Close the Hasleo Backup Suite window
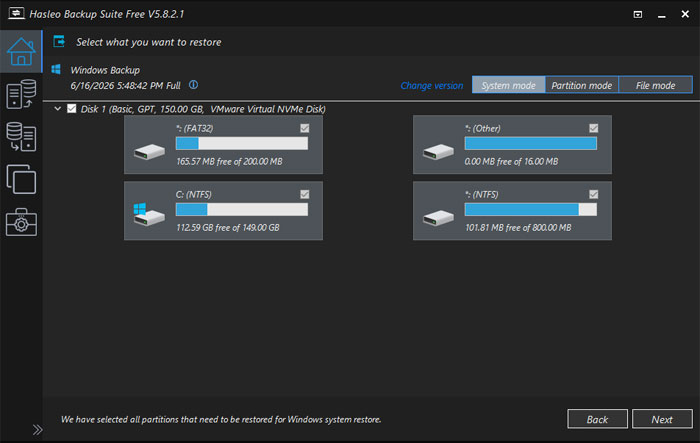The width and height of the screenshot is (700, 443). pos(685,14)
